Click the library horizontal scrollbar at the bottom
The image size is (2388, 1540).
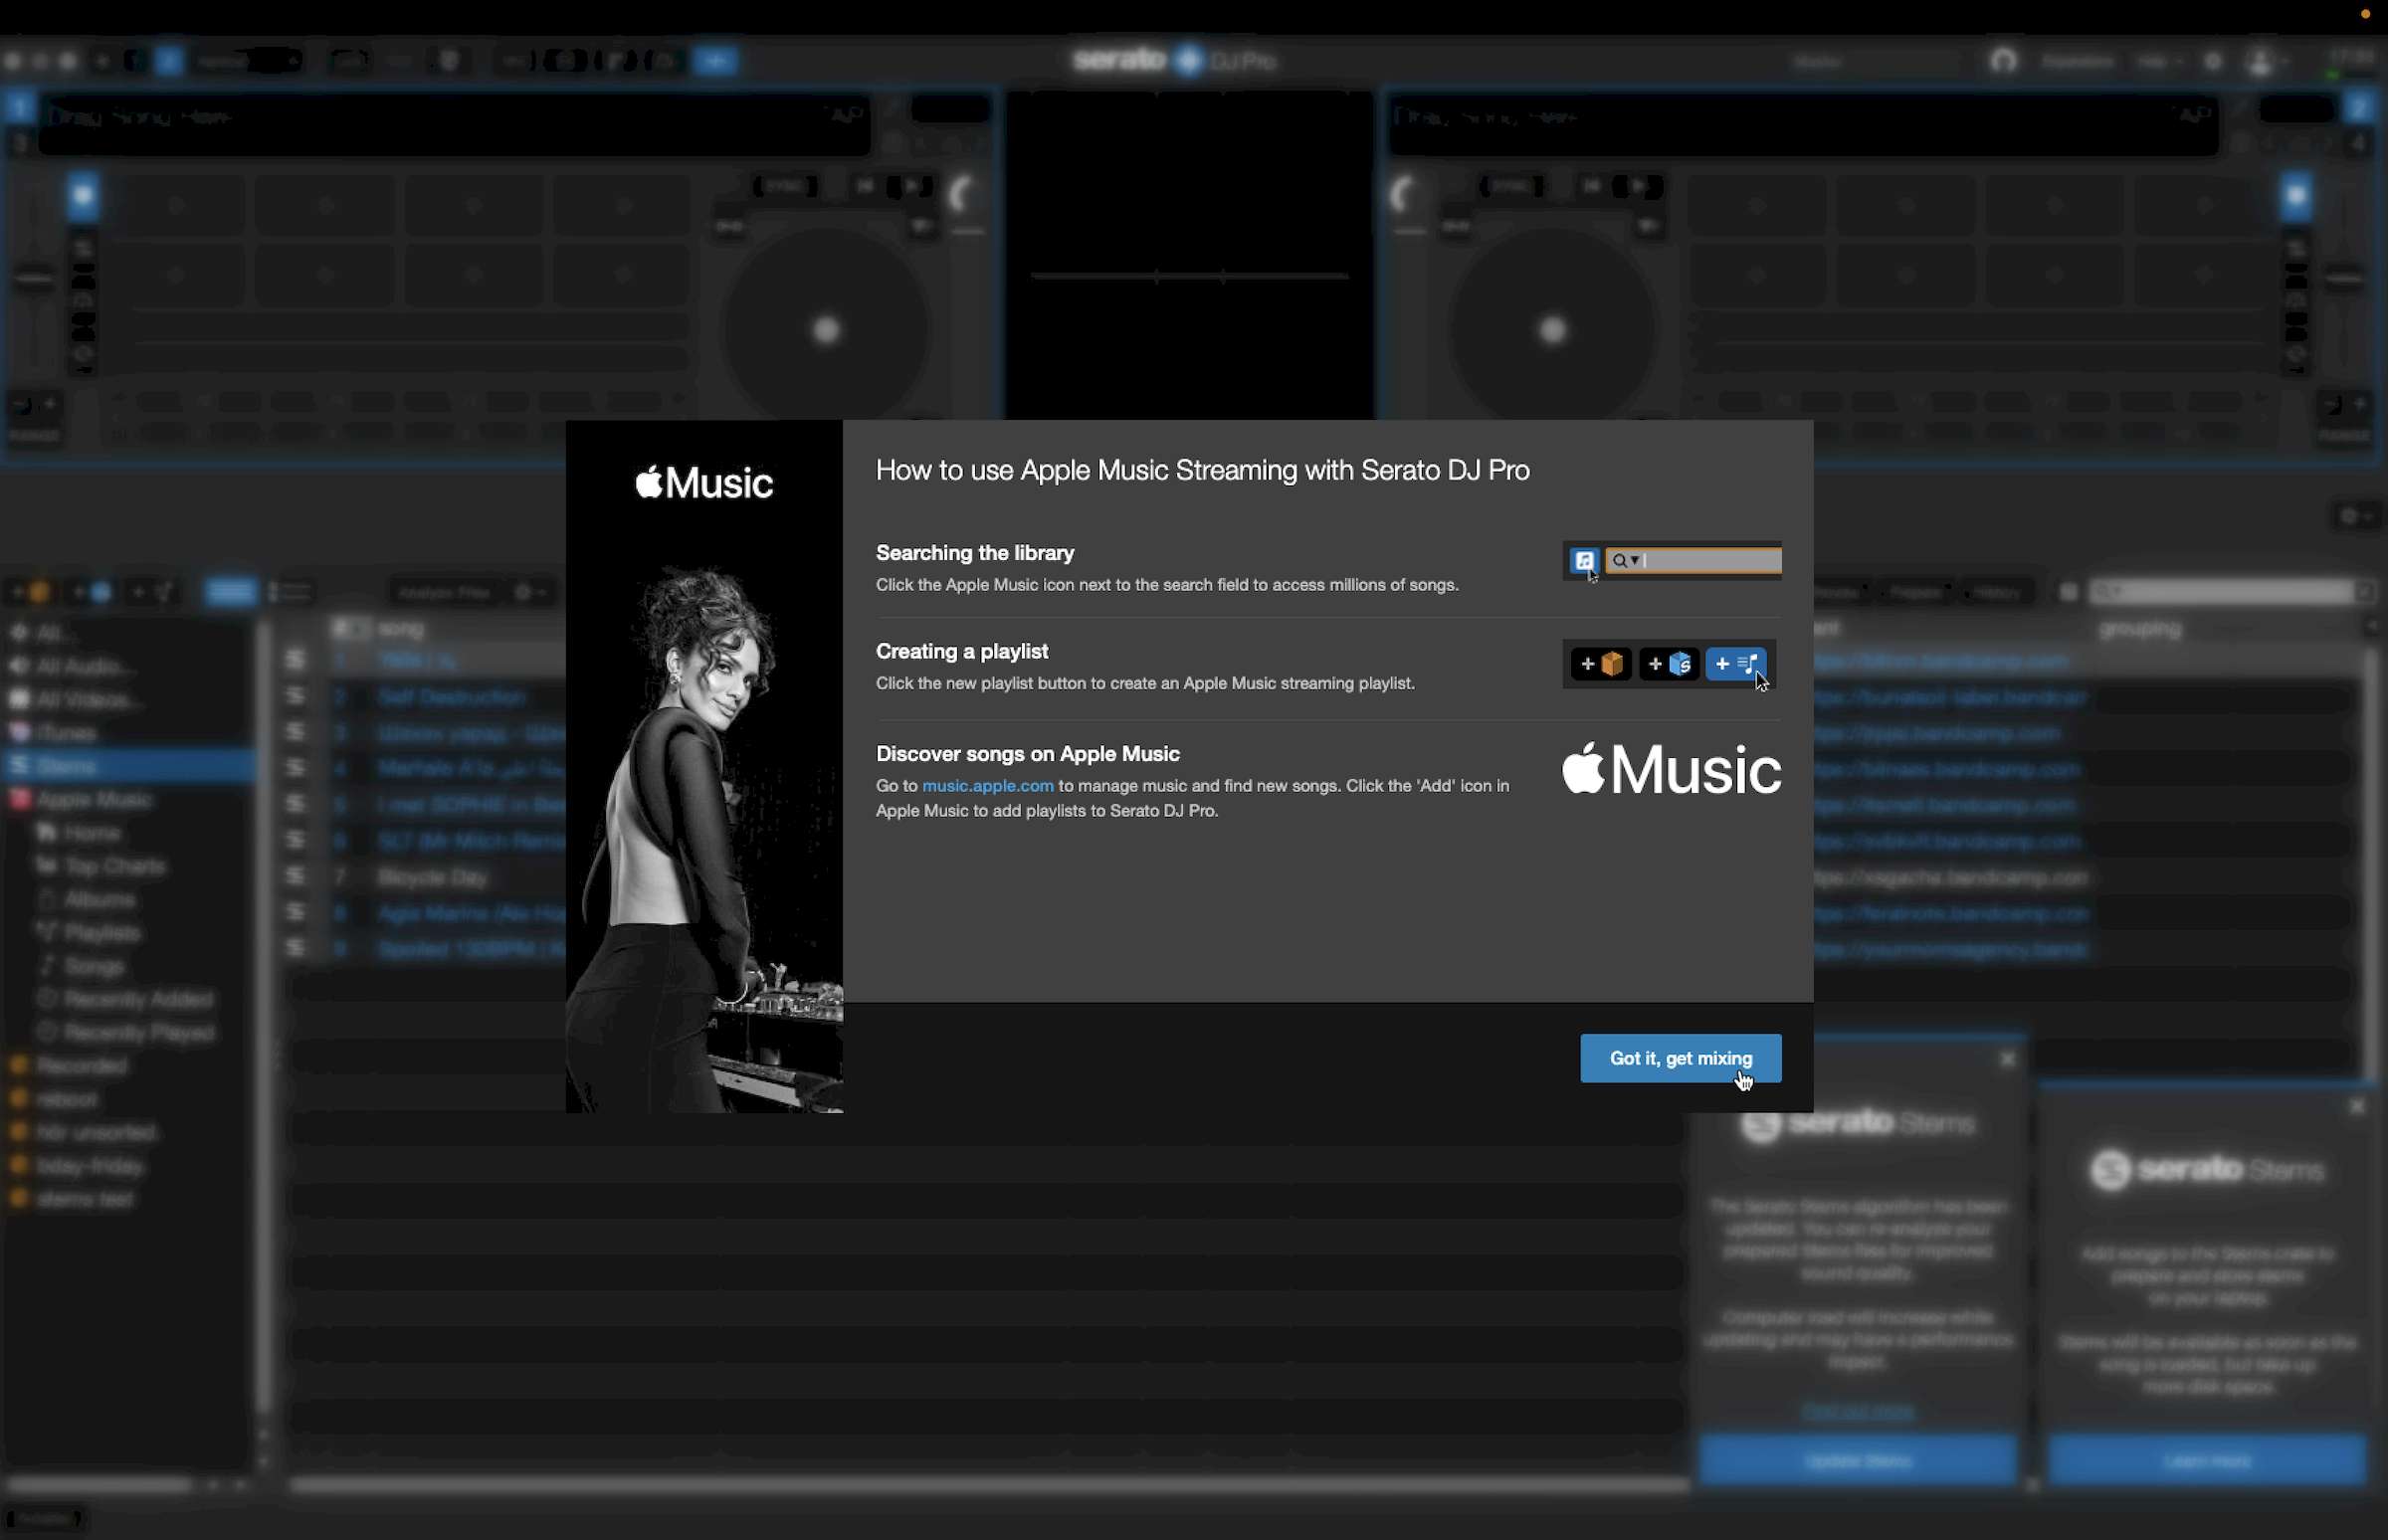click(x=988, y=1485)
